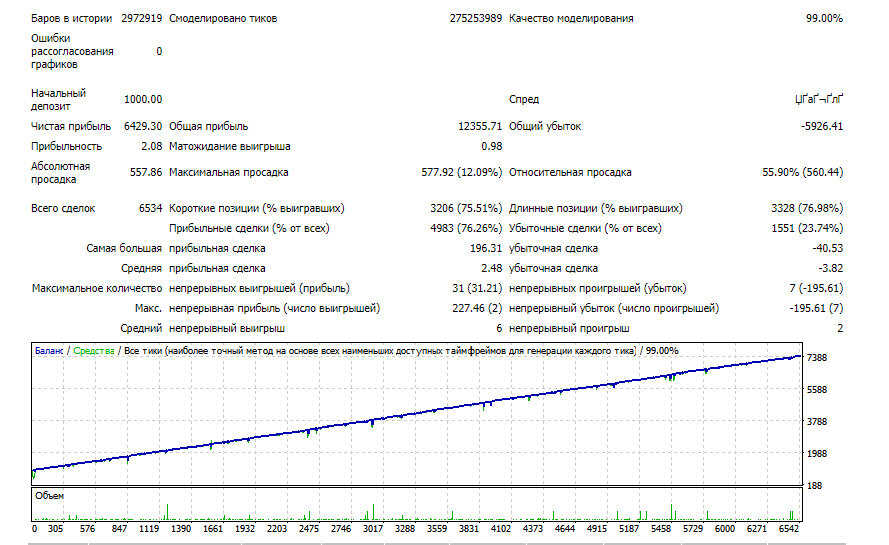The image size is (889, 545).
Task: Click the gross loss value -5926.41
Action: click(822, 126)
